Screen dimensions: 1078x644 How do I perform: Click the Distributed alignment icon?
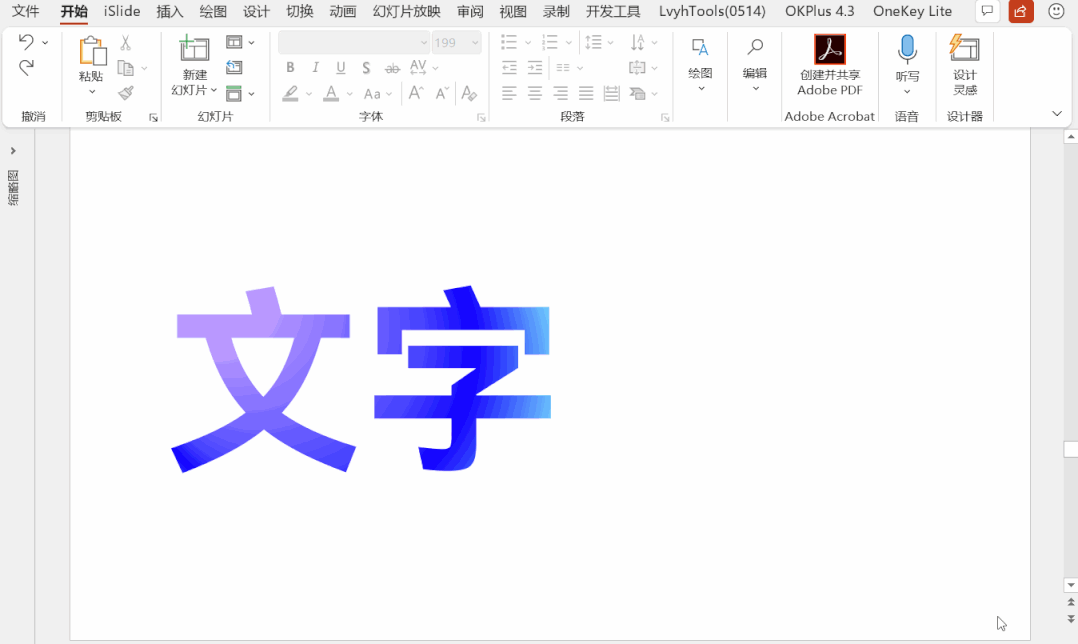click(611, 93)
